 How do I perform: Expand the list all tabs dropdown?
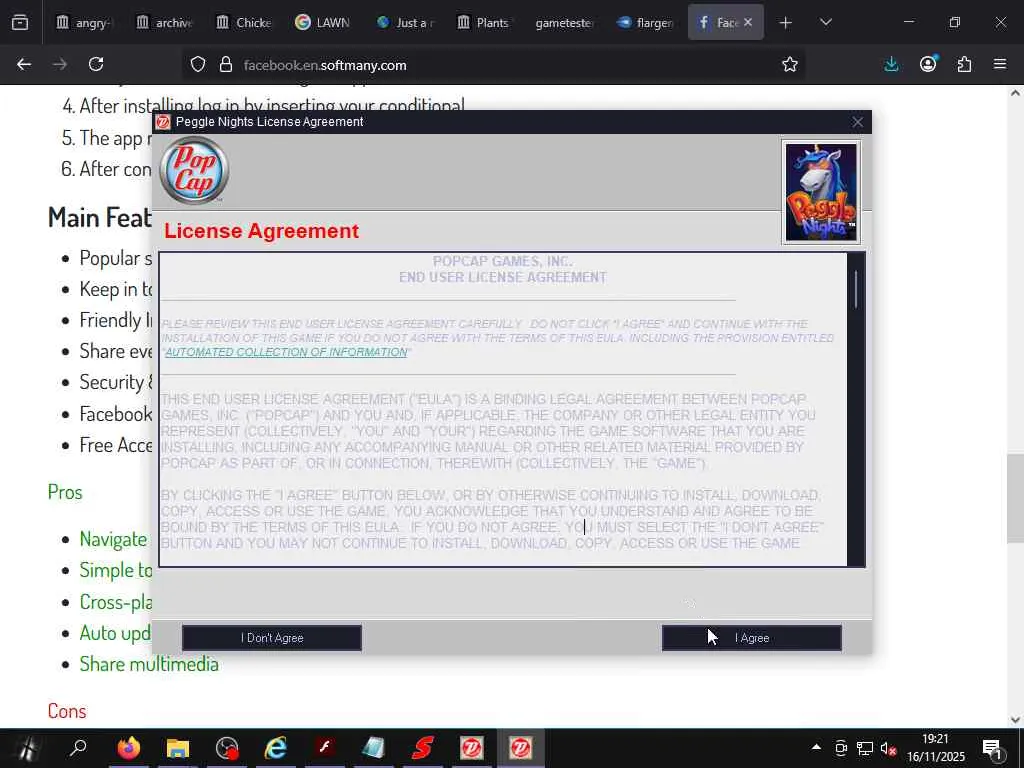coord(826,22)
